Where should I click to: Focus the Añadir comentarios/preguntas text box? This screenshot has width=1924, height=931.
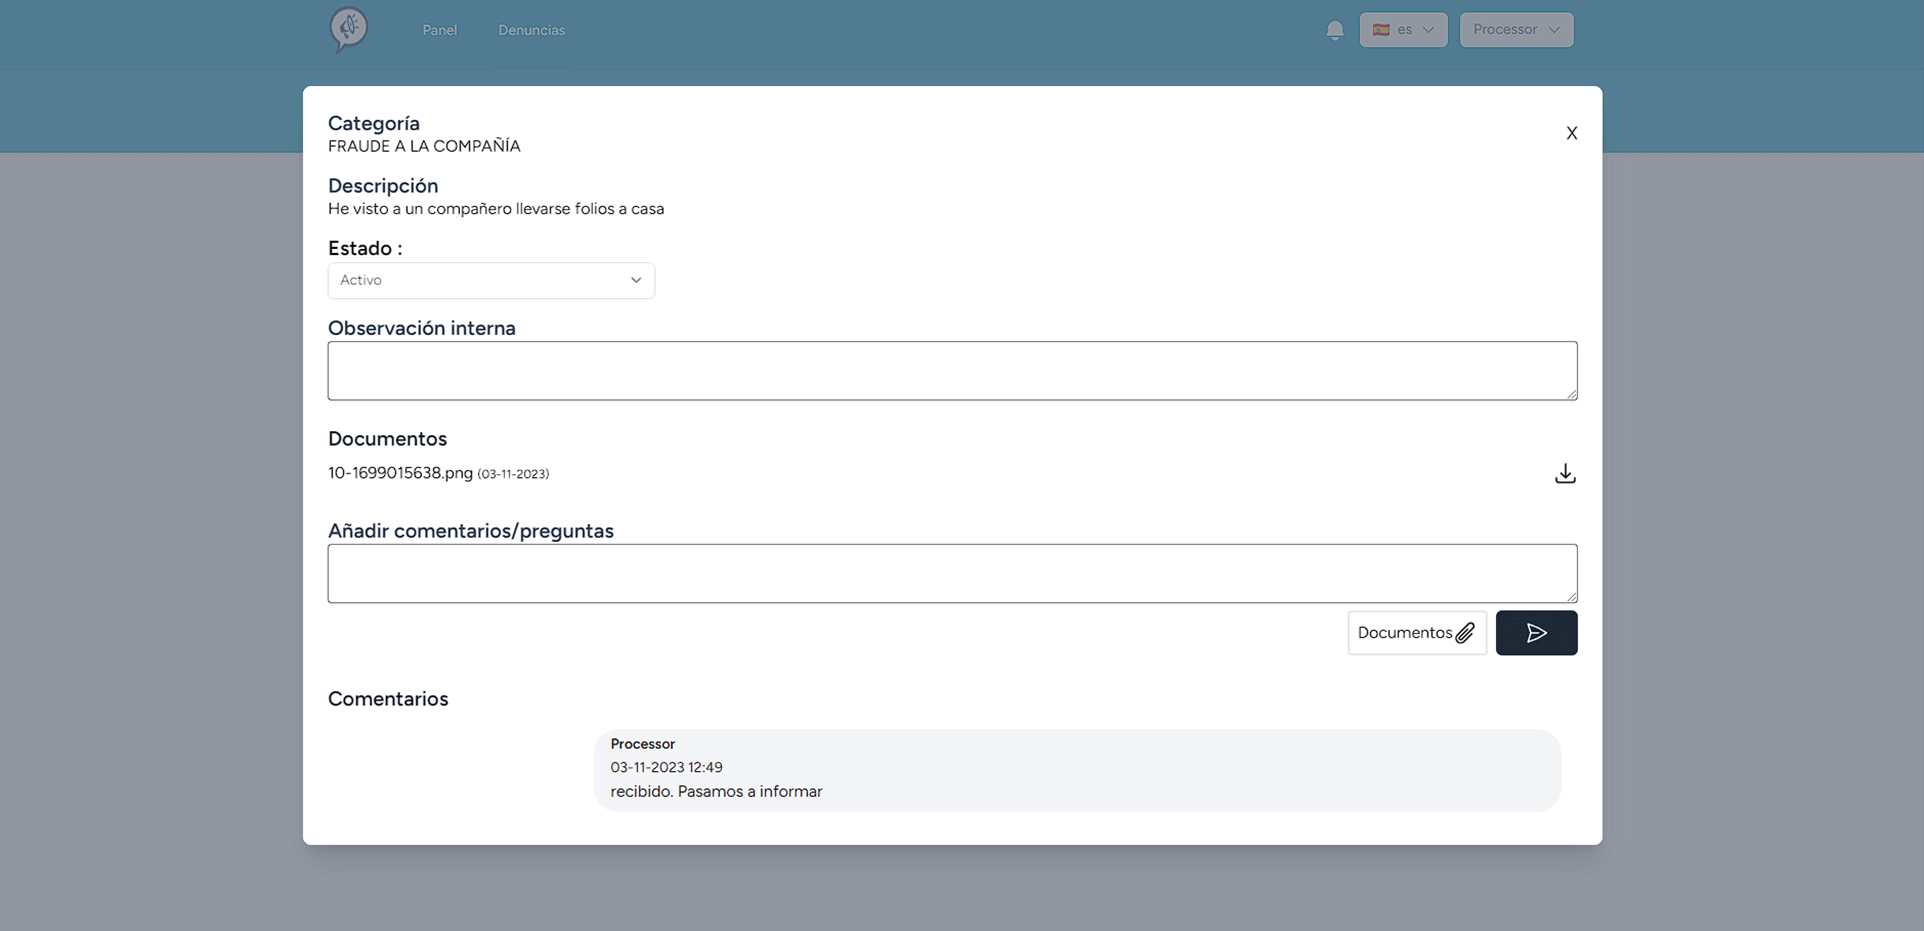[951, 574]
